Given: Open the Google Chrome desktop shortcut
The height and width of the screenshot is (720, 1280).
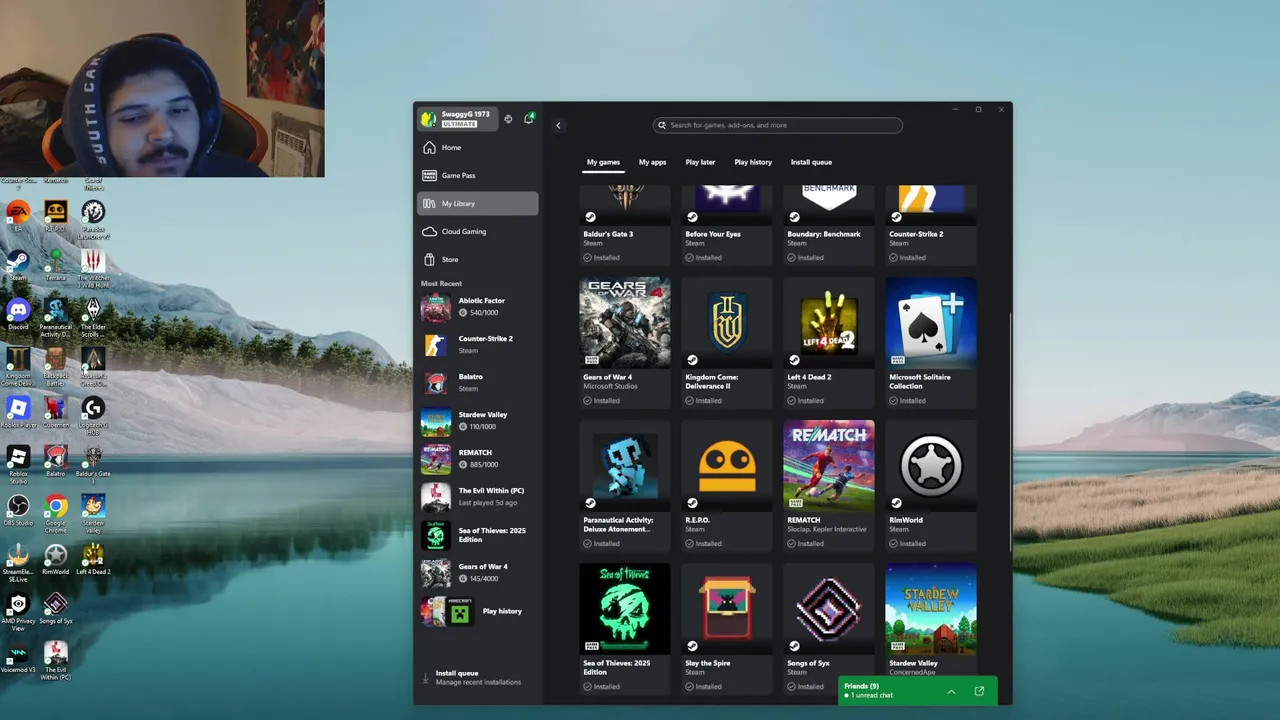Looking at the screenshot, I should 55,514.
